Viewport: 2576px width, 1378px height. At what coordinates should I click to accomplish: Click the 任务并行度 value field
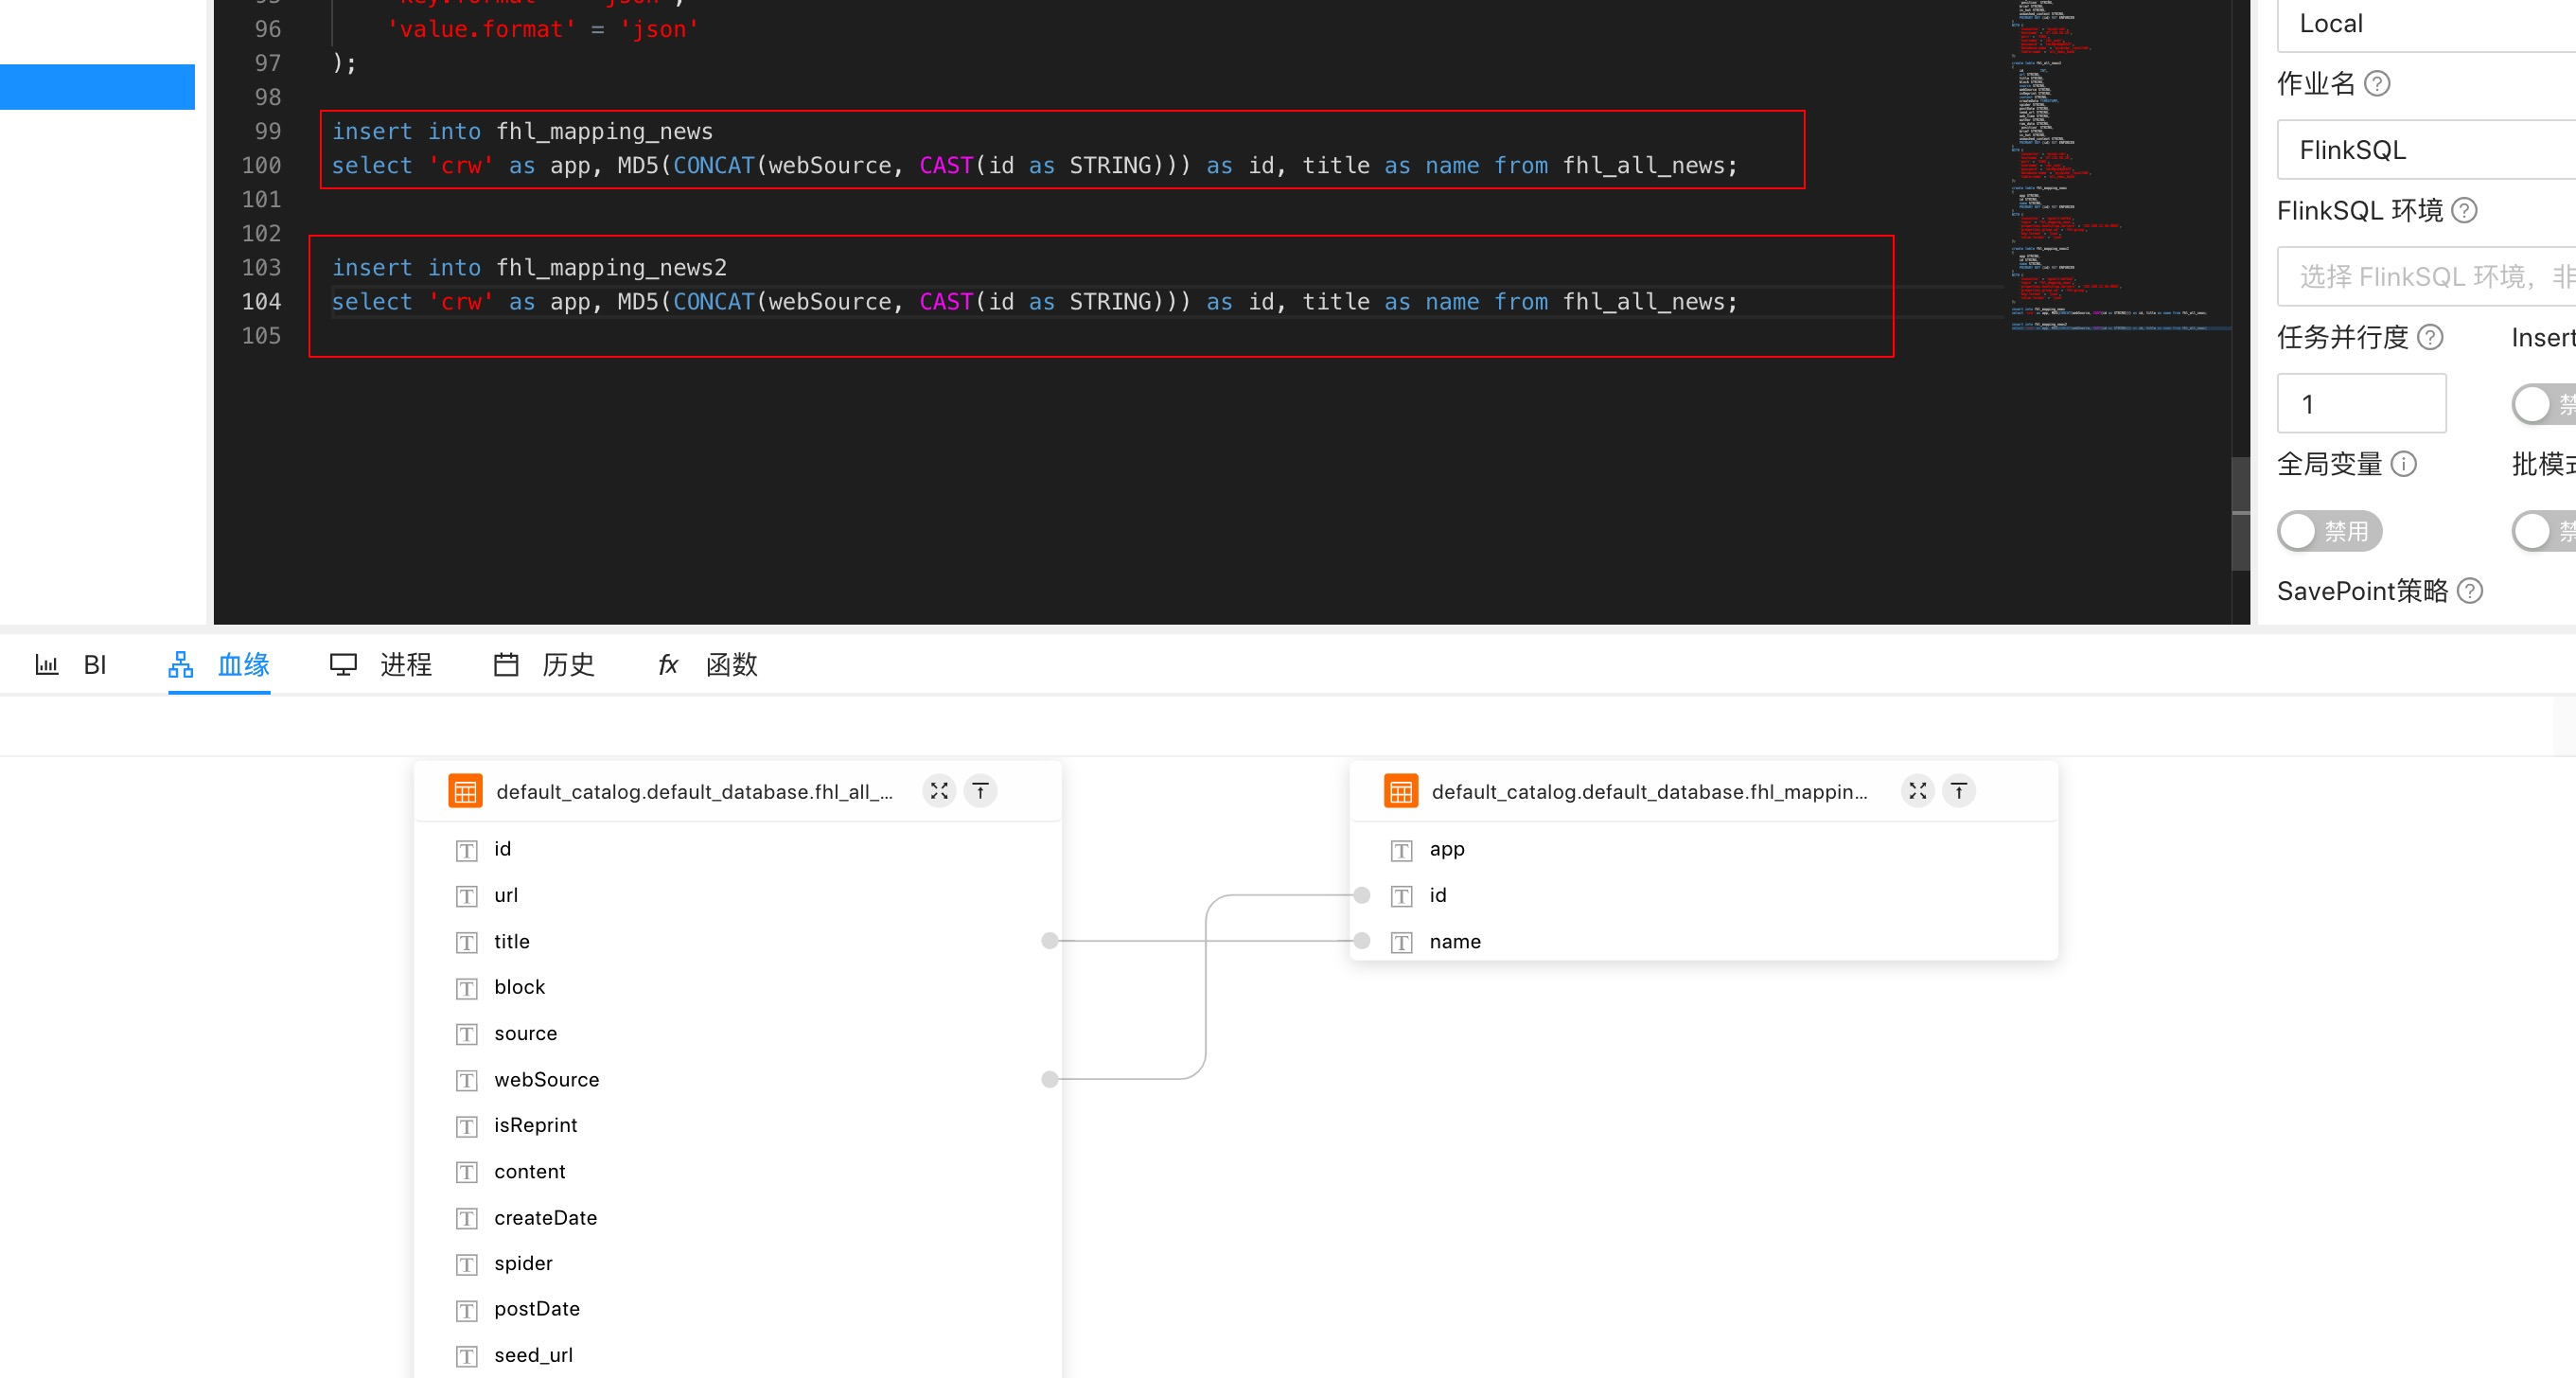pyautogui.click(x=2361, y=404)
